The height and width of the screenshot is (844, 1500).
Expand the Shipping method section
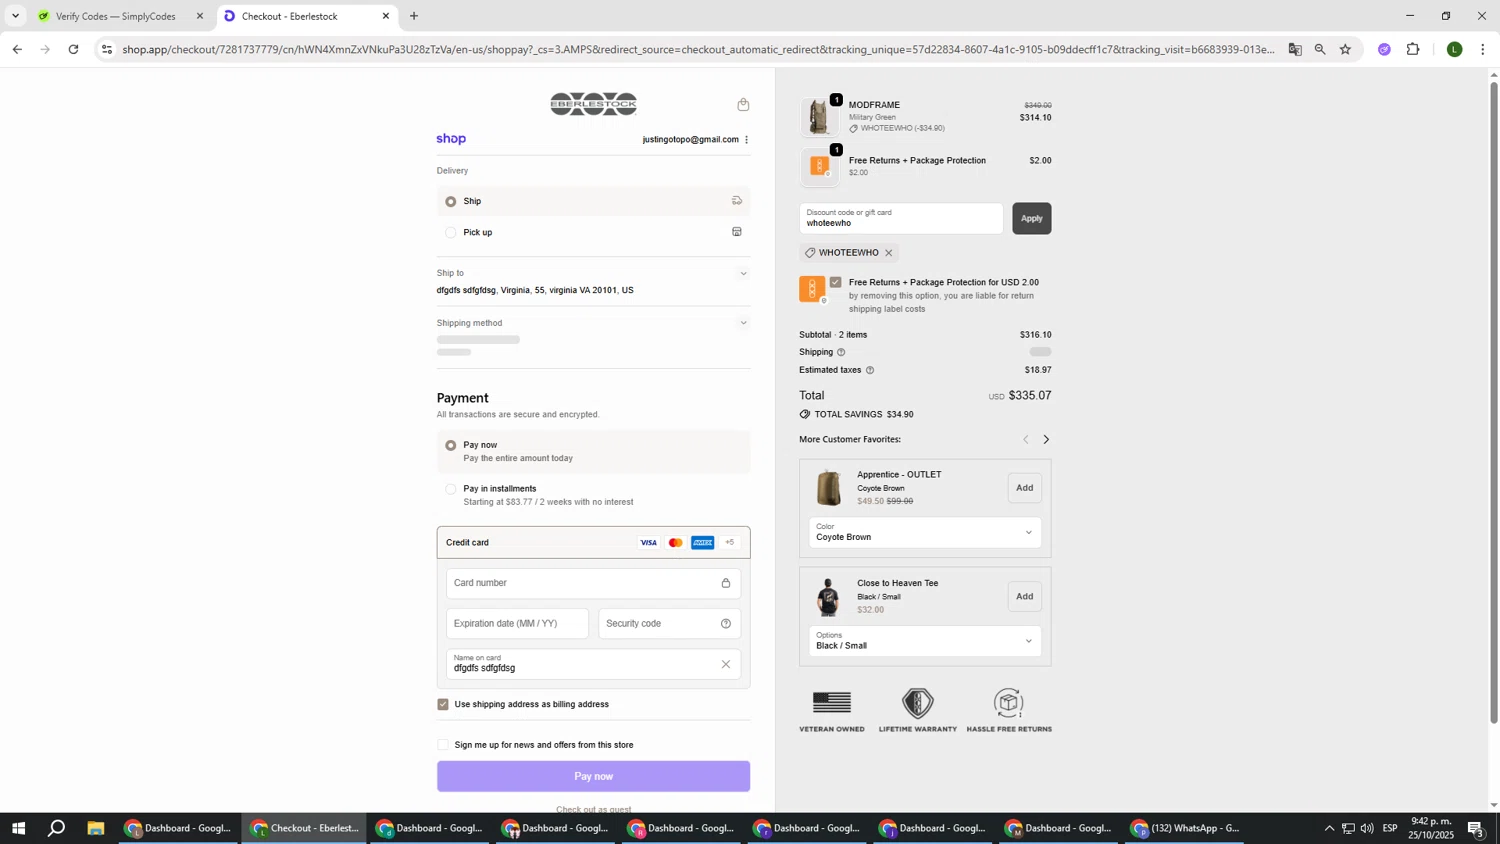click(742, 323)
